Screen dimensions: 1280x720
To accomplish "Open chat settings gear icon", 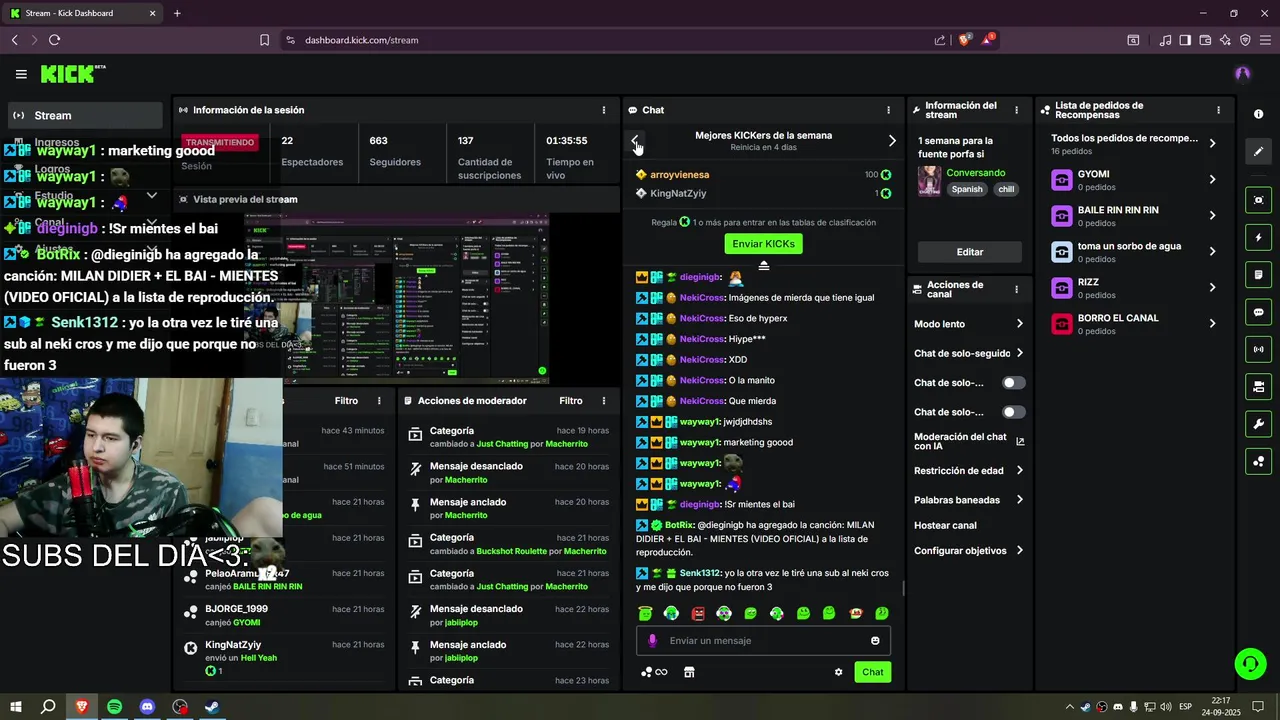I will pos(838,672).
